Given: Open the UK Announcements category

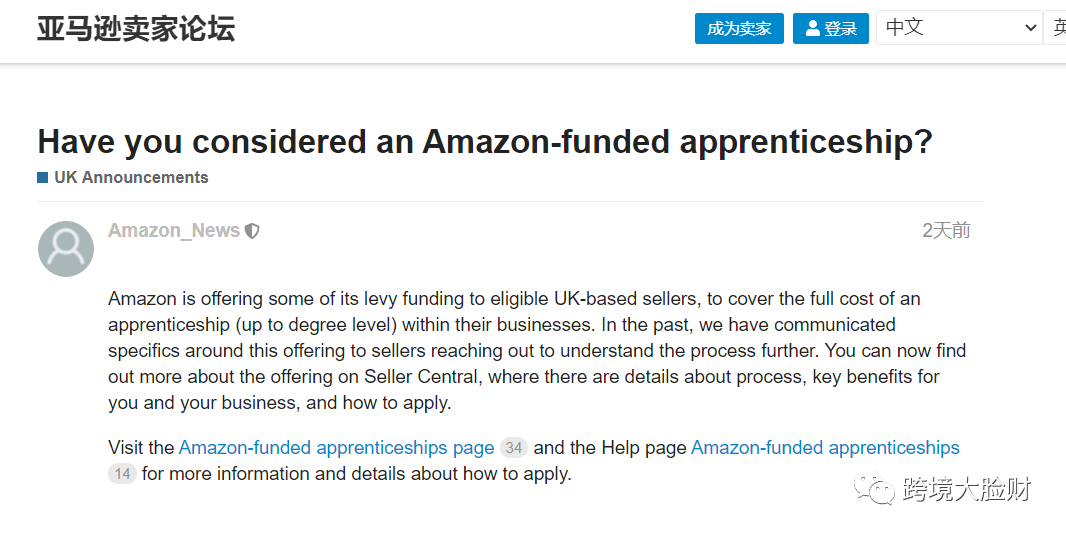Looking at the screenshot, I should [131, 178].
